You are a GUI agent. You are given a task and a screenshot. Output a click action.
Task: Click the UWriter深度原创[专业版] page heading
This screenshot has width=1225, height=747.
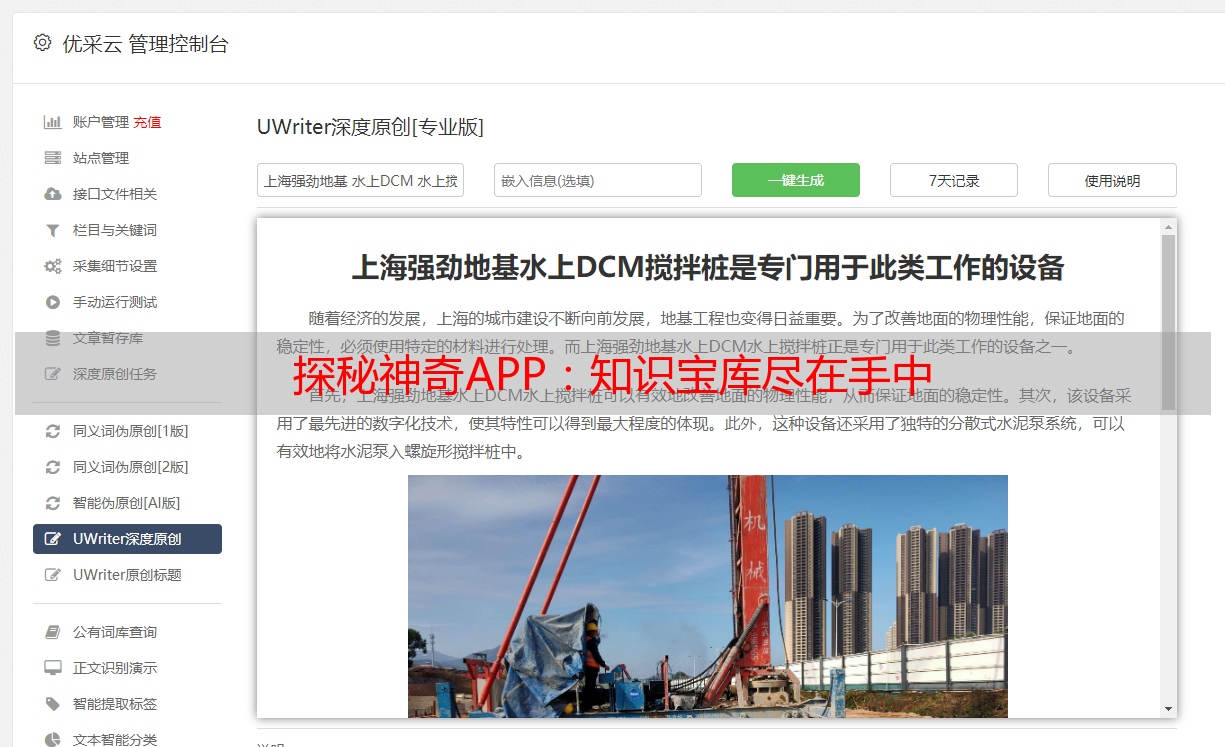(370, 127)
